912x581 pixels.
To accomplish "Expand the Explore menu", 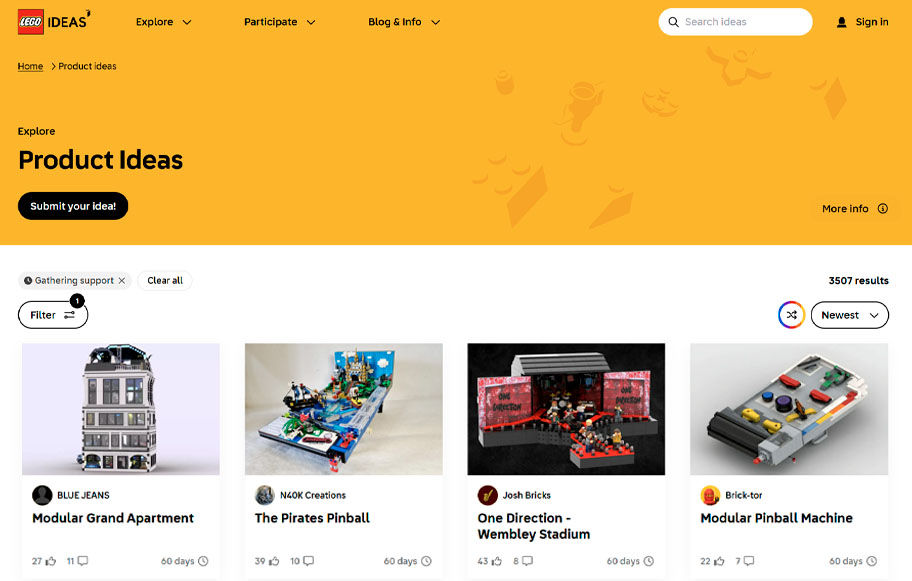I will tap(163, 22).
